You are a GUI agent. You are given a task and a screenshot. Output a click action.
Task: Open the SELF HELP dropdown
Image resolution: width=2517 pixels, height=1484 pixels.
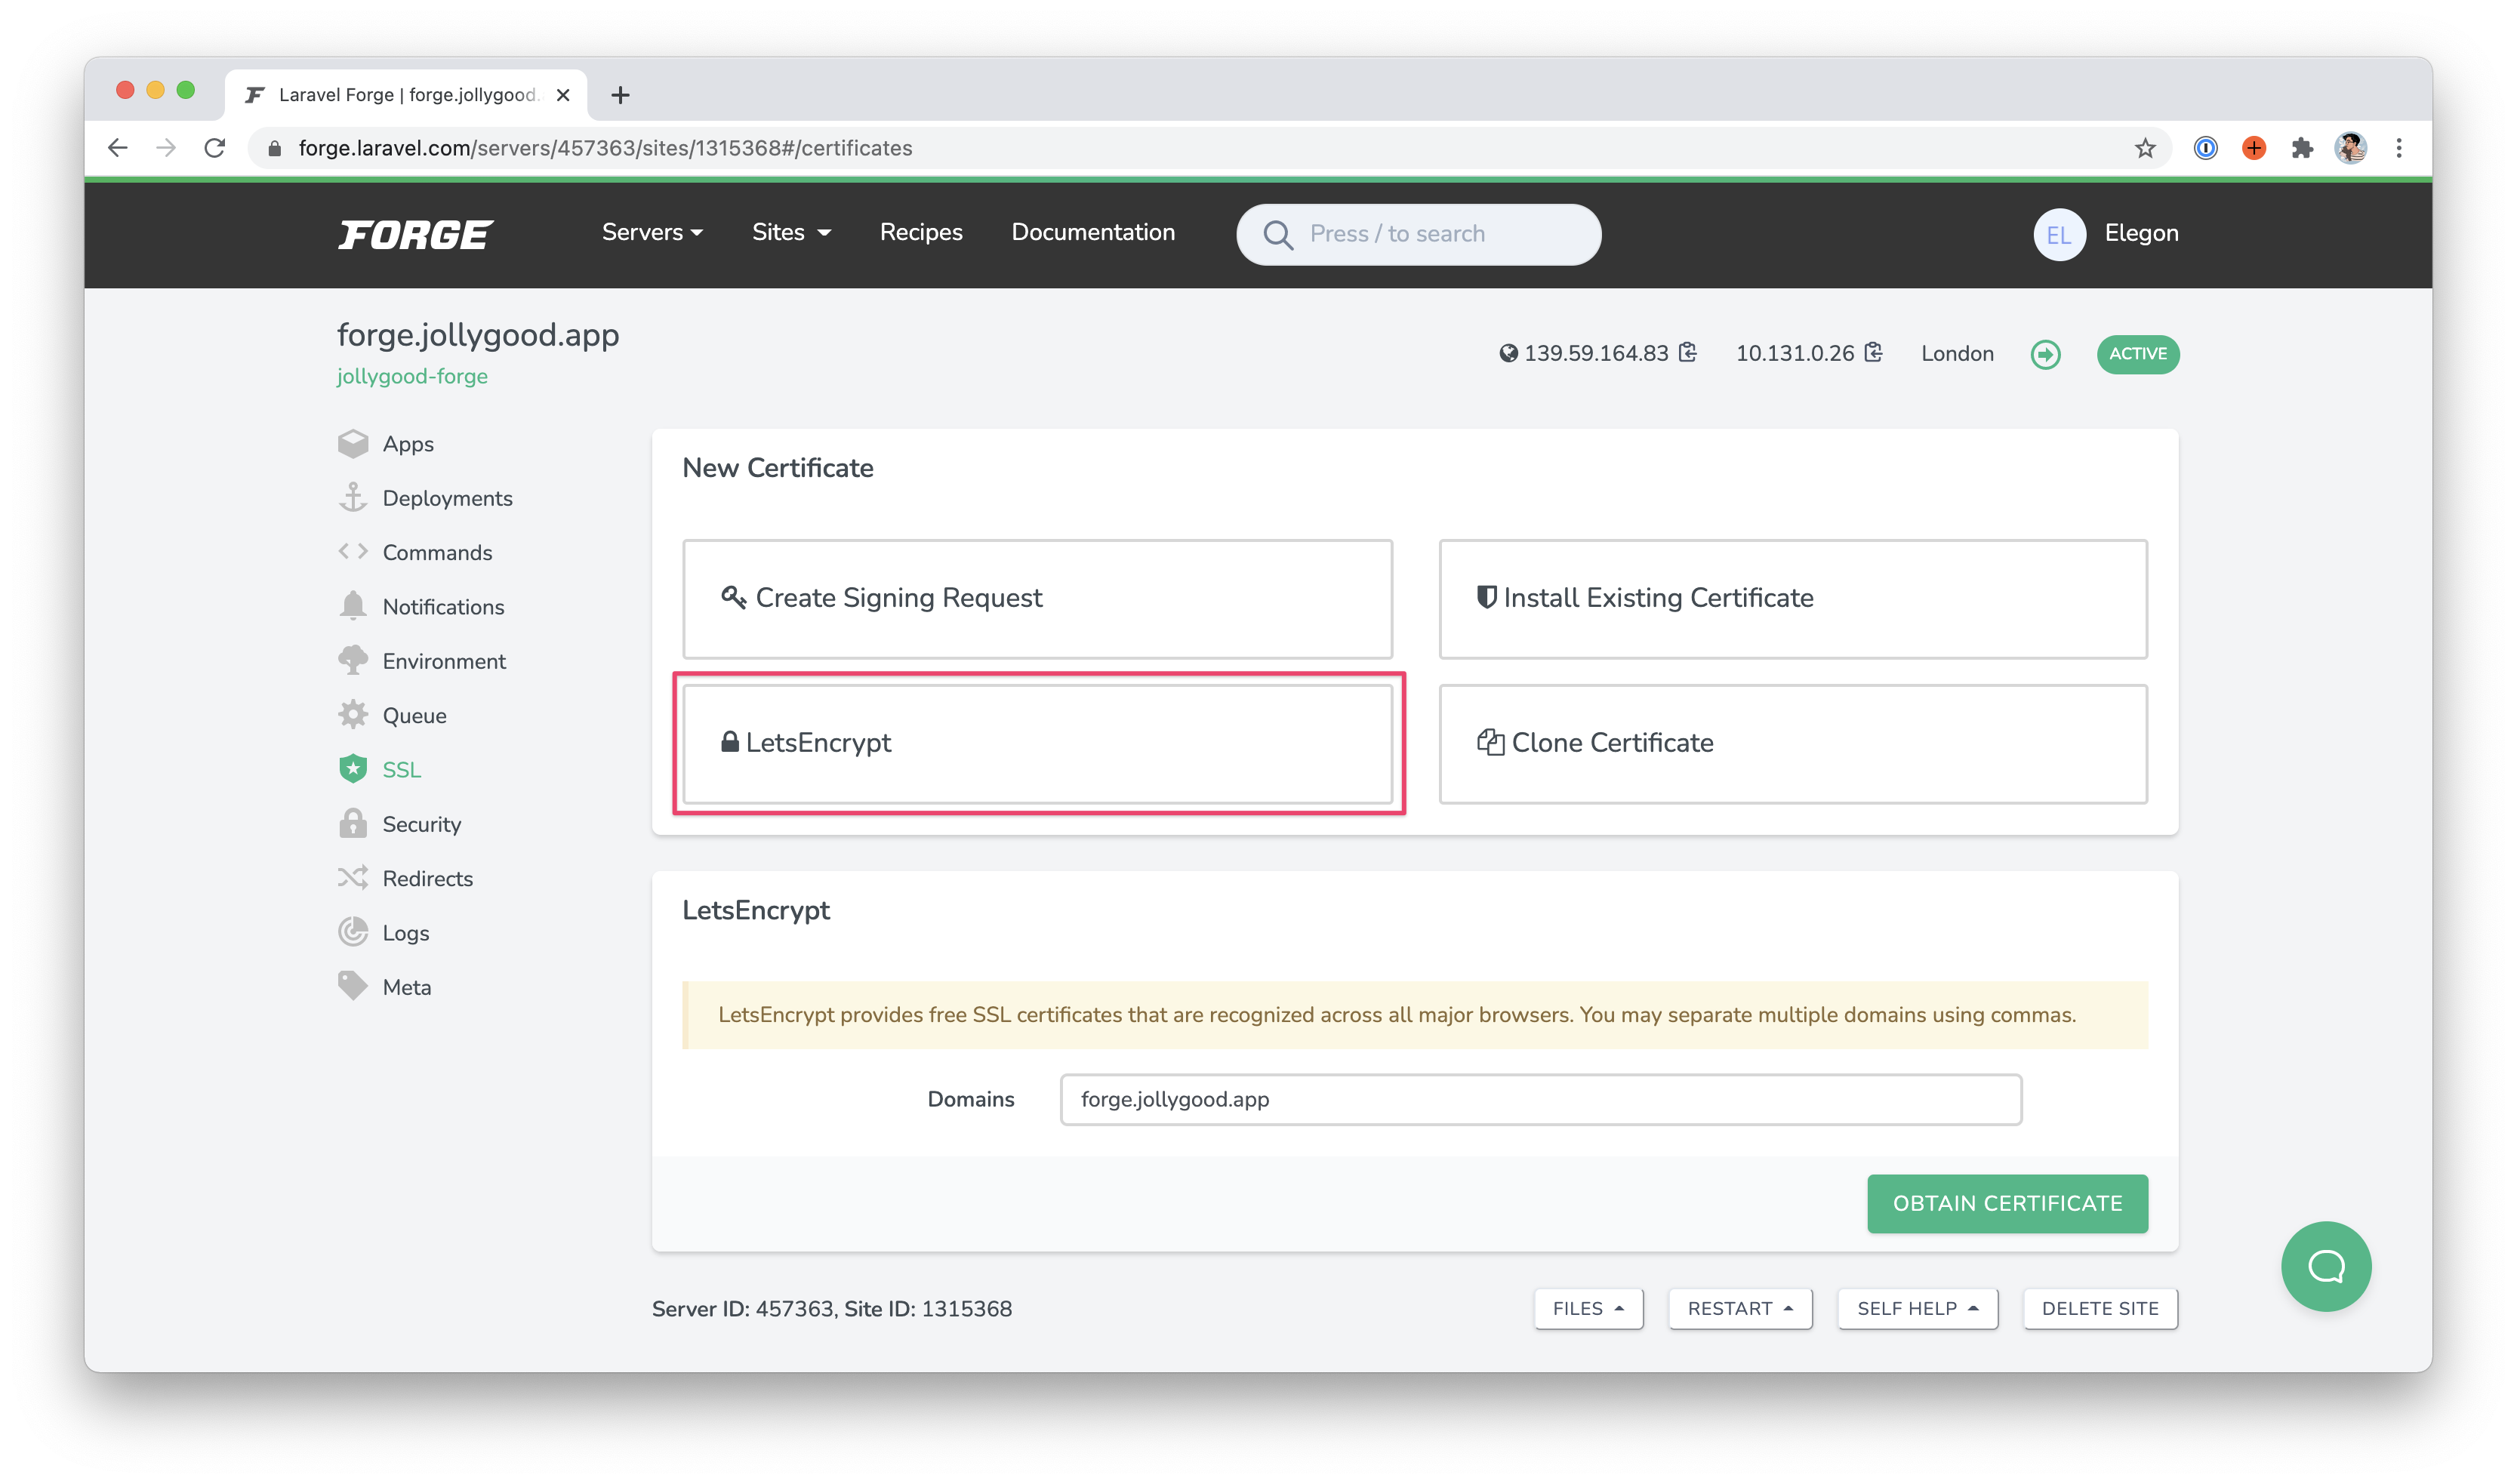1917,1308
